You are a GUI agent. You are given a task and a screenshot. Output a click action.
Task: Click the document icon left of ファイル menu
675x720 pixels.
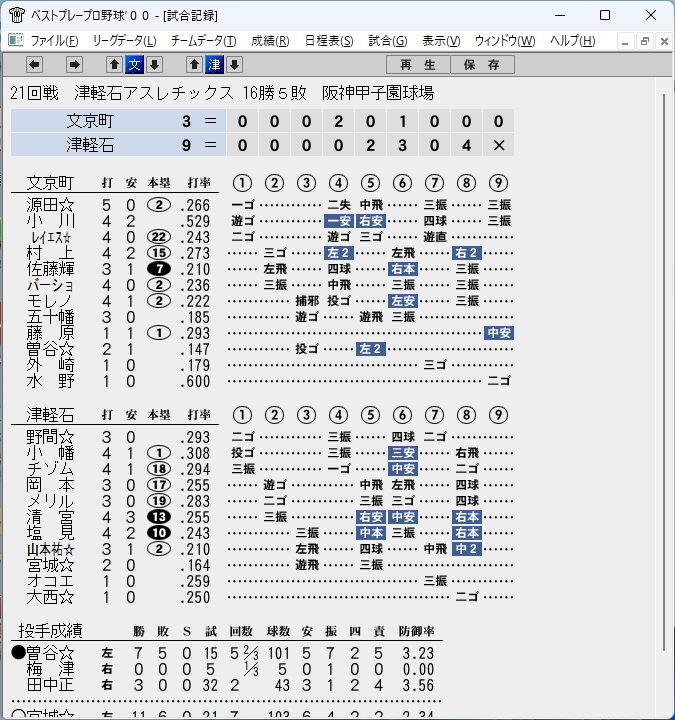pos(16,40)
